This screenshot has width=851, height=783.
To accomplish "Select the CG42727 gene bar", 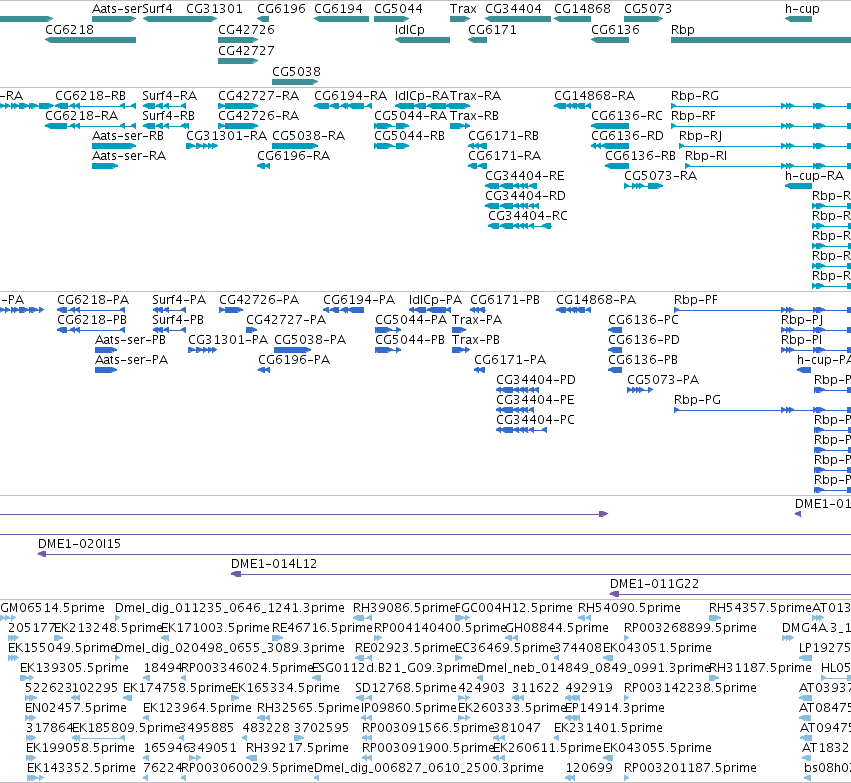I will (238, 61).
